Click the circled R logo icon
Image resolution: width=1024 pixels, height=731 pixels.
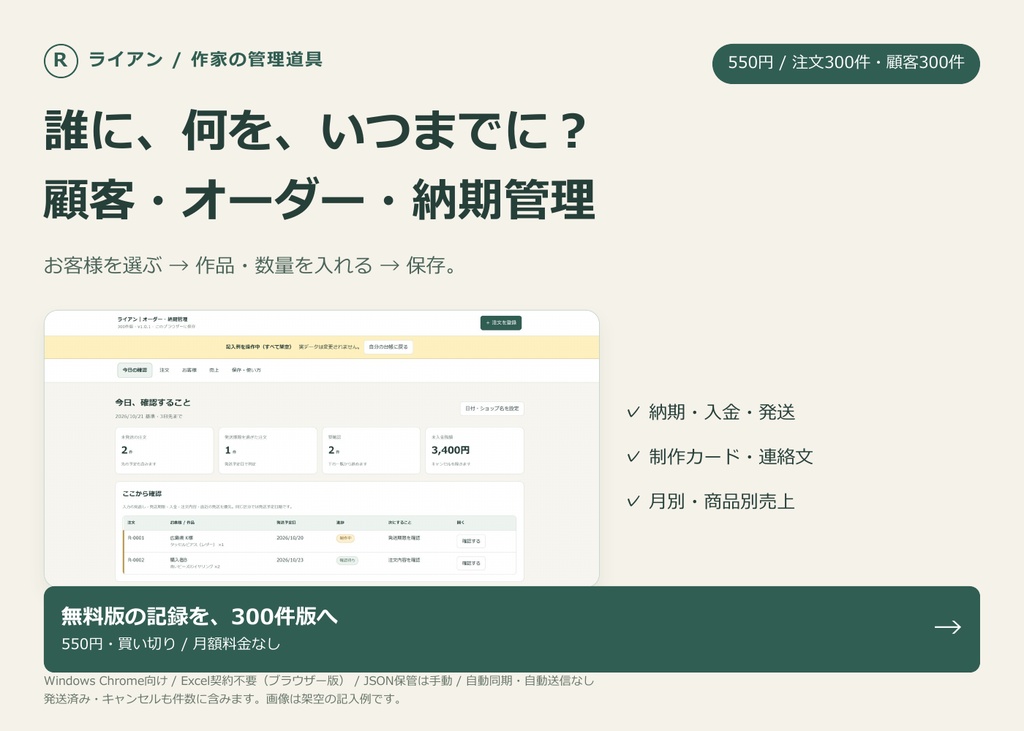[61, 61]
